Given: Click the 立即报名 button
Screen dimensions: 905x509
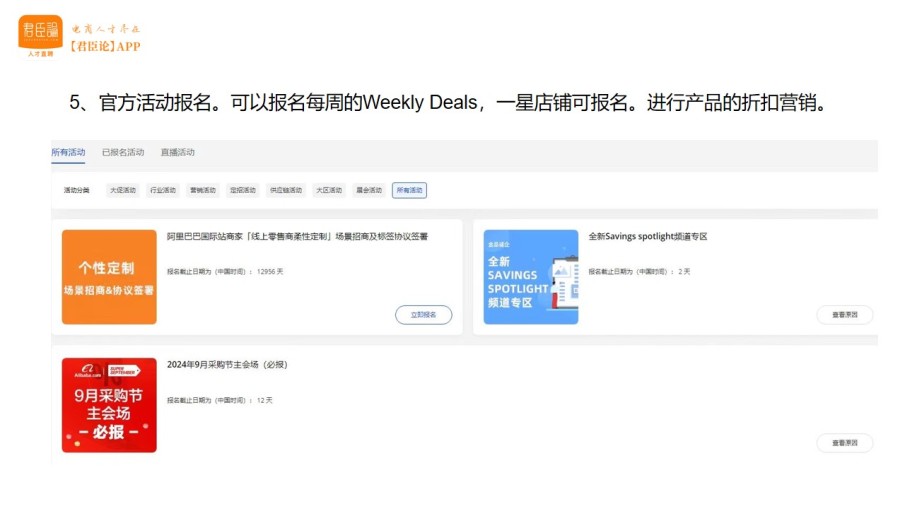Looking at the screenshot, I should coord(424,315).
